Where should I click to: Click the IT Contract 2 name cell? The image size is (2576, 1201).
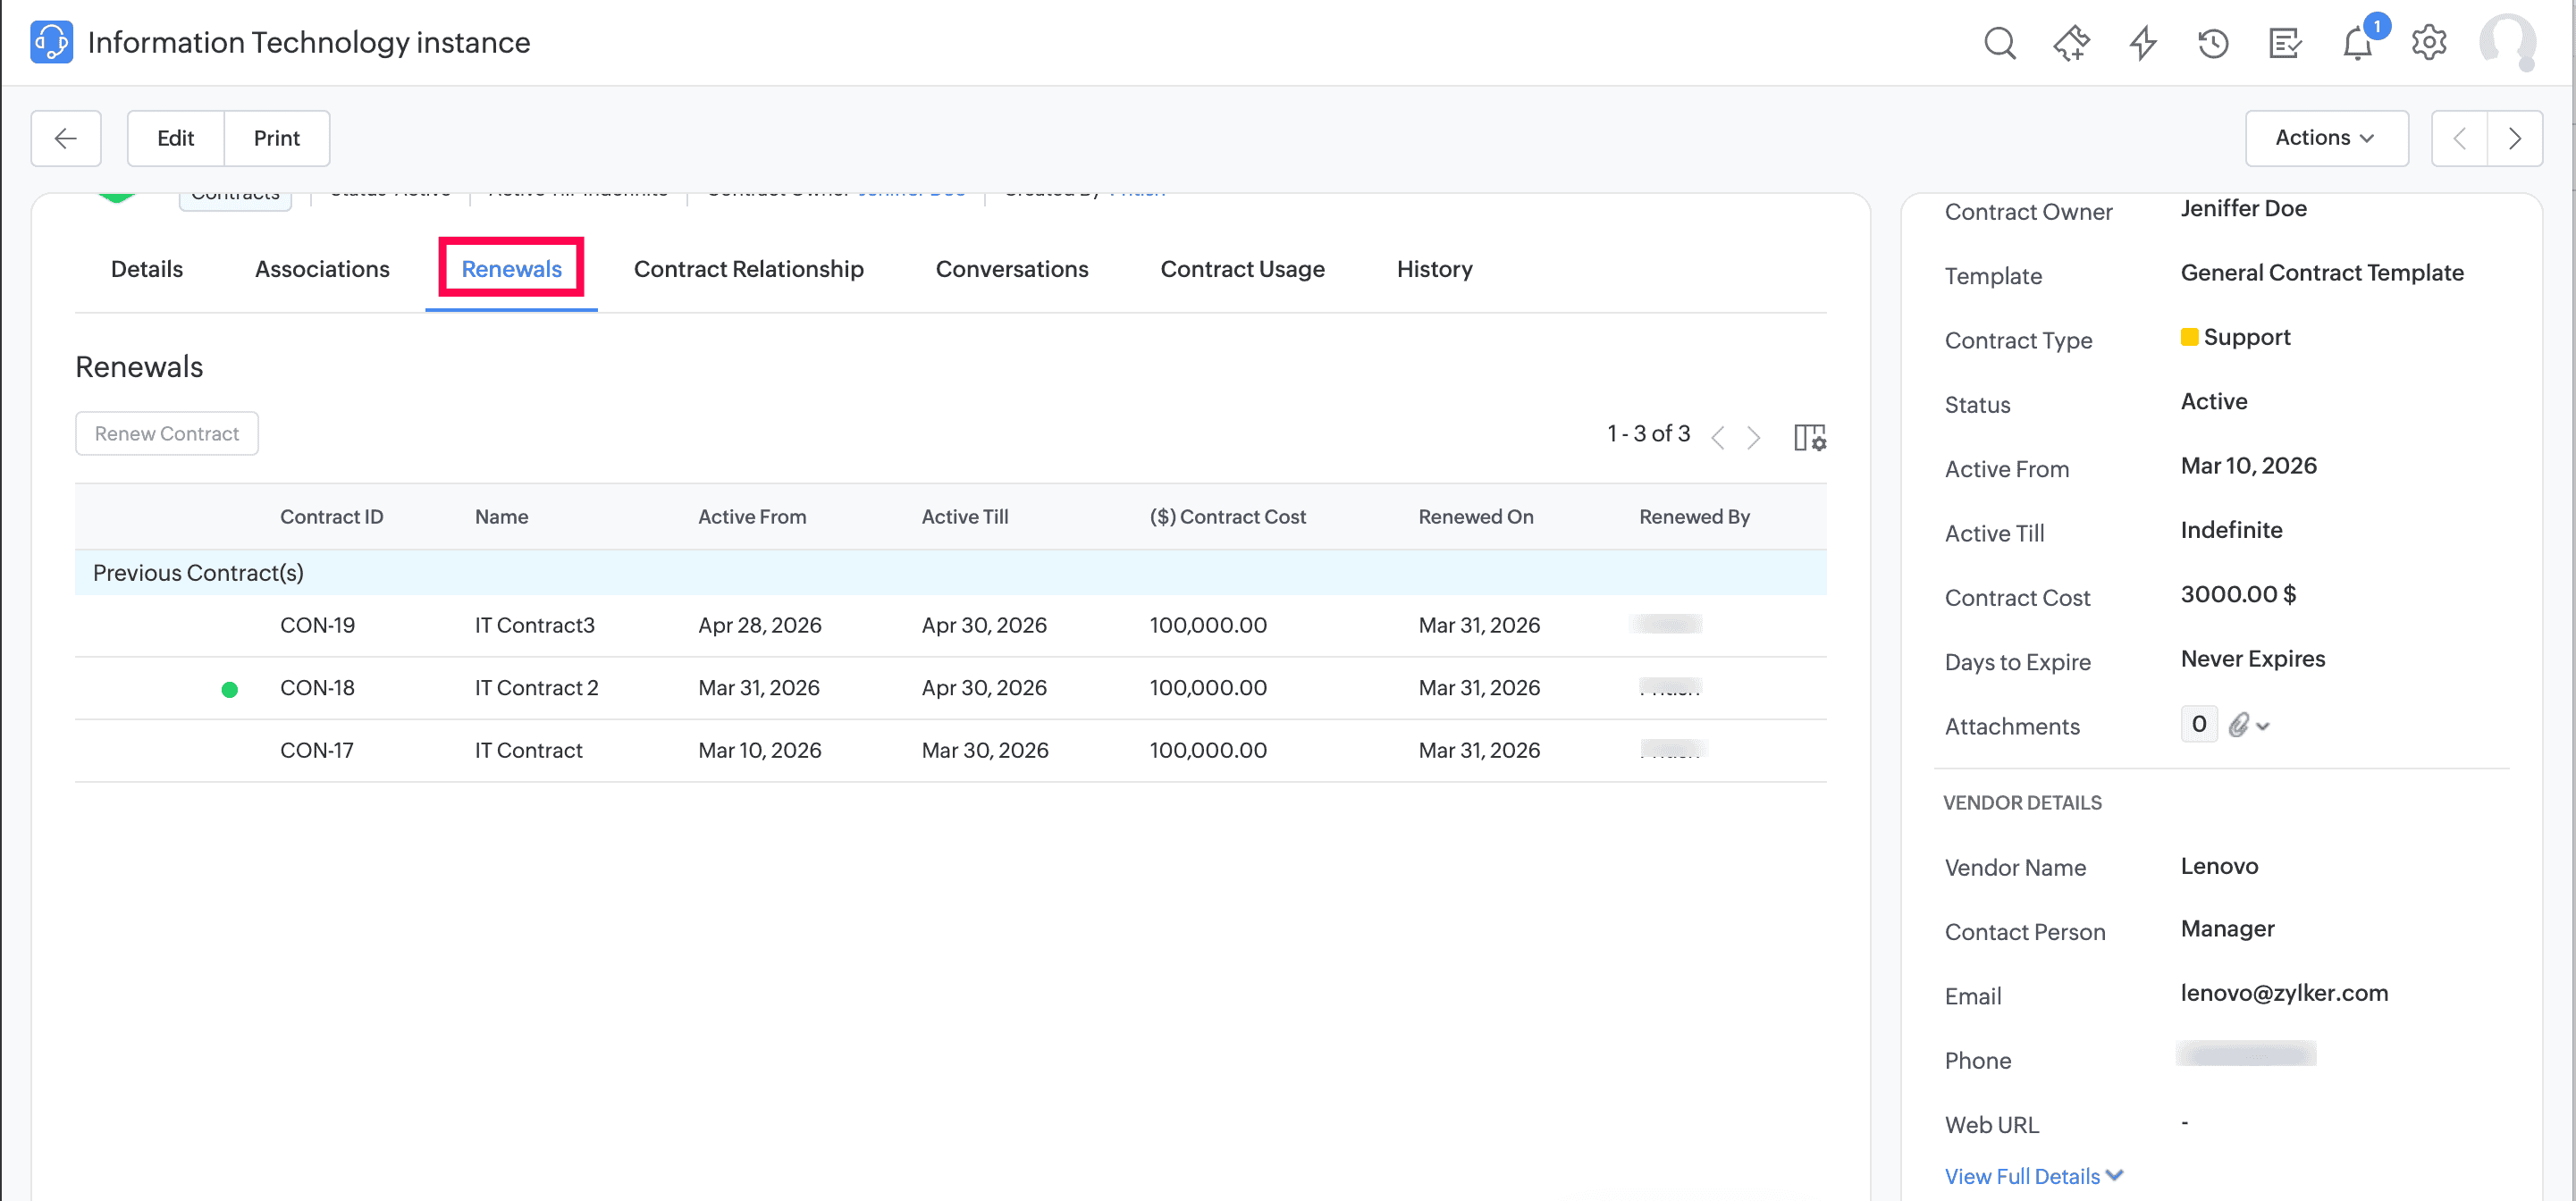[536, 688]
